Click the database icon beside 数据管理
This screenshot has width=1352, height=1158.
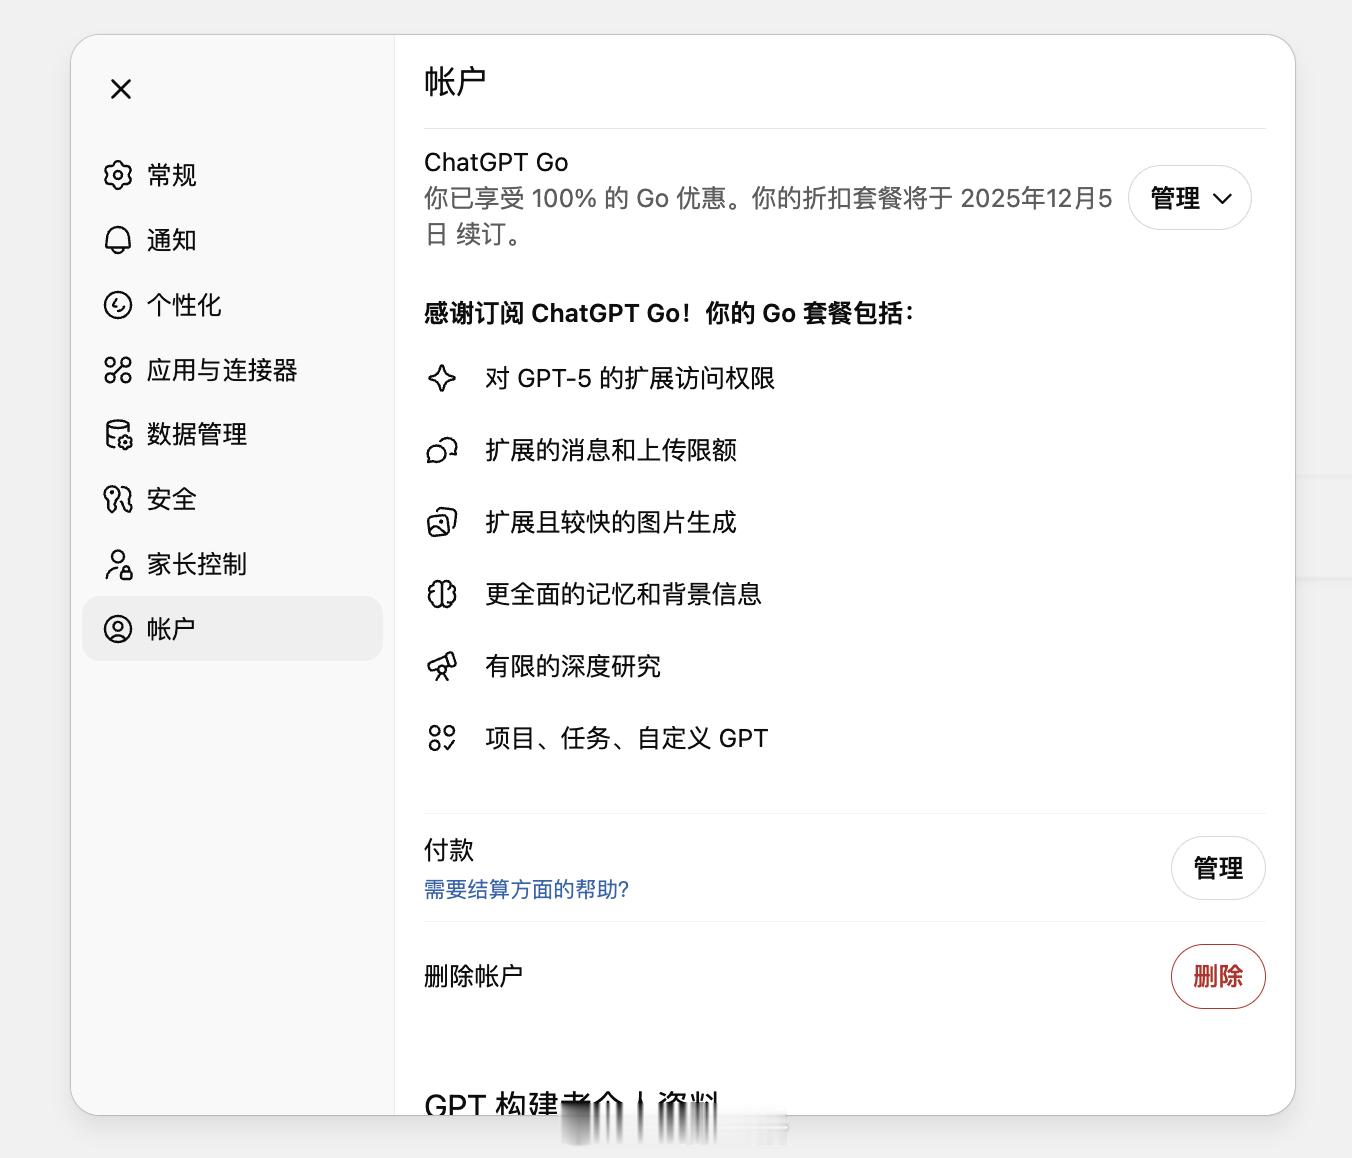(118, 434)
